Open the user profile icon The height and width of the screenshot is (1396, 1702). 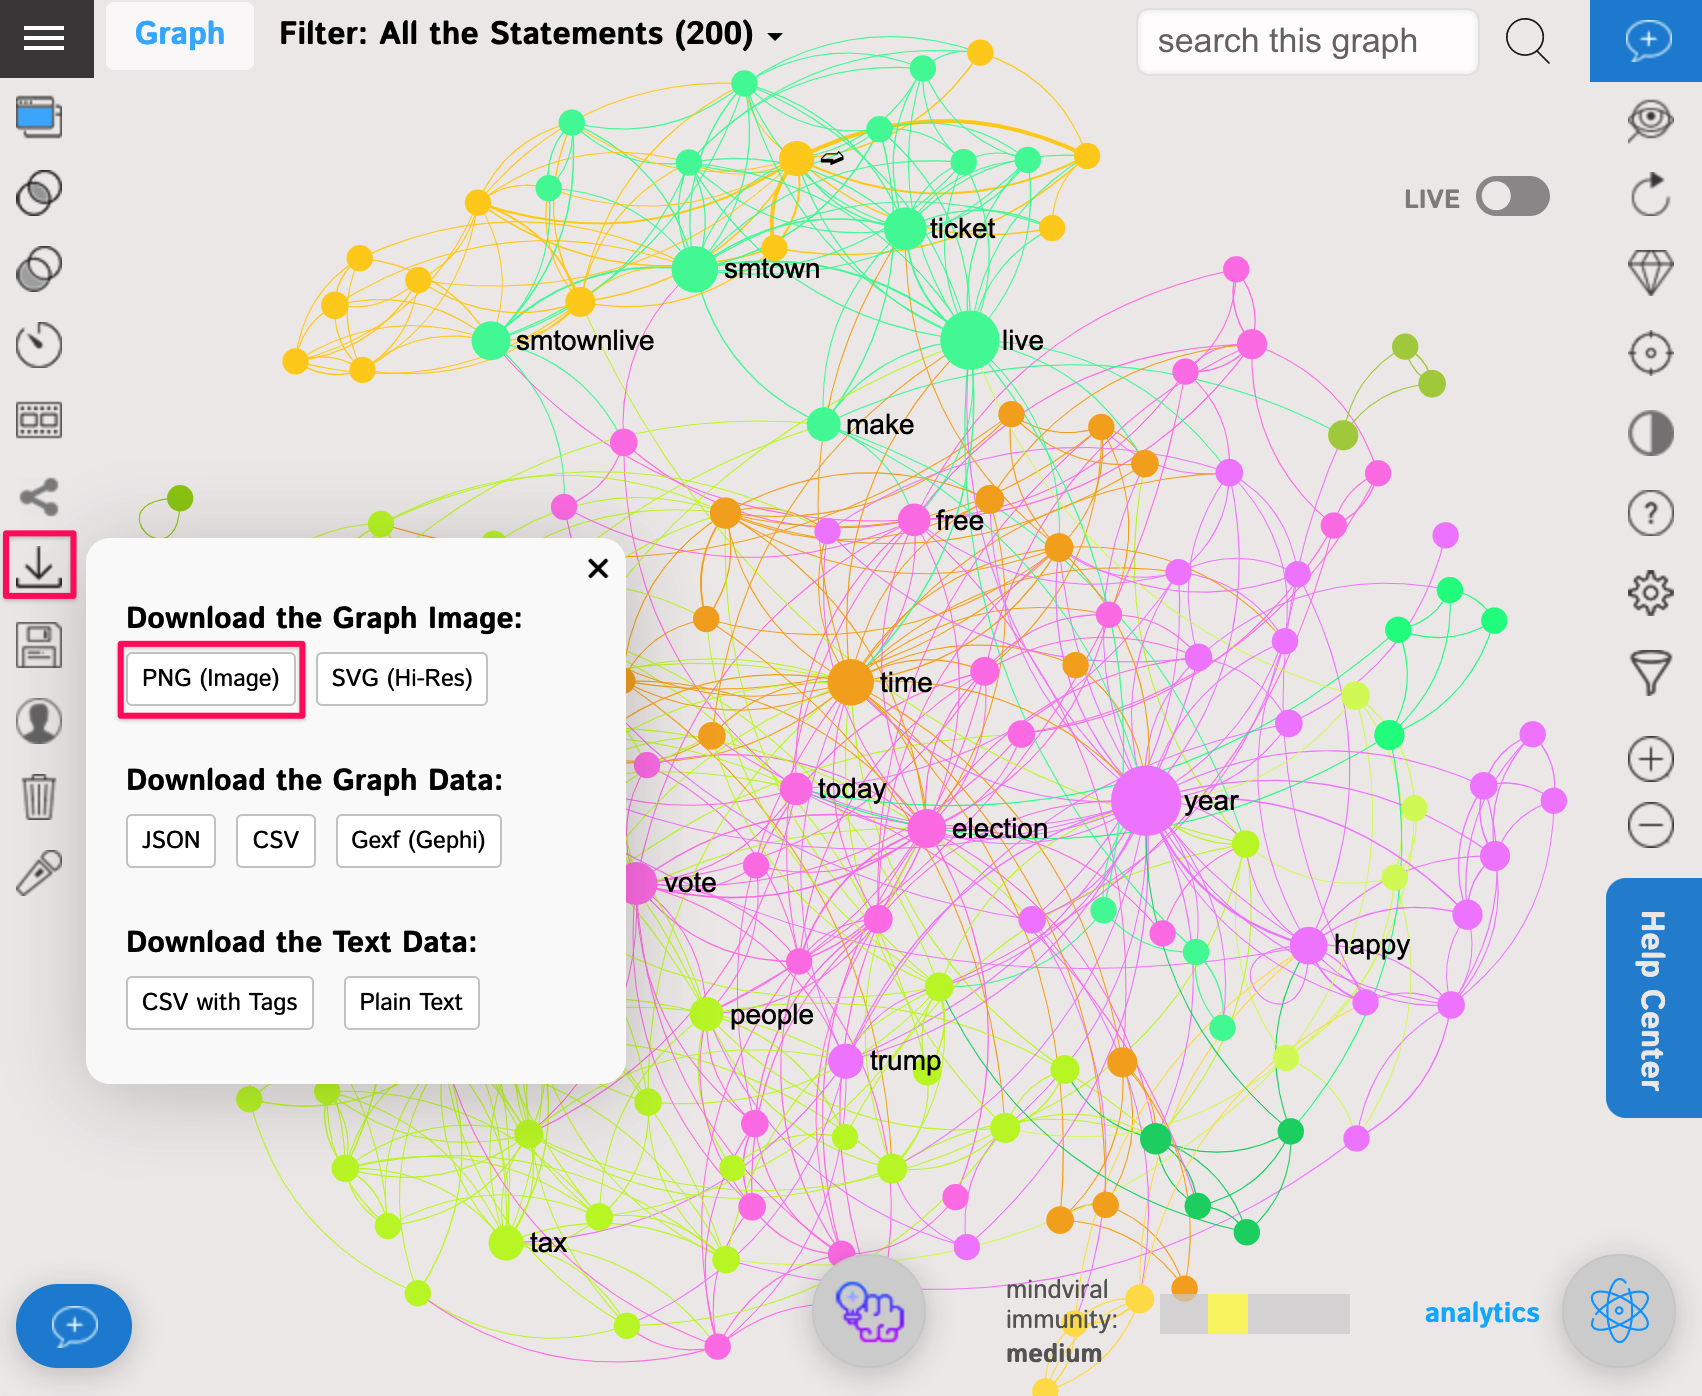point(39,720)
